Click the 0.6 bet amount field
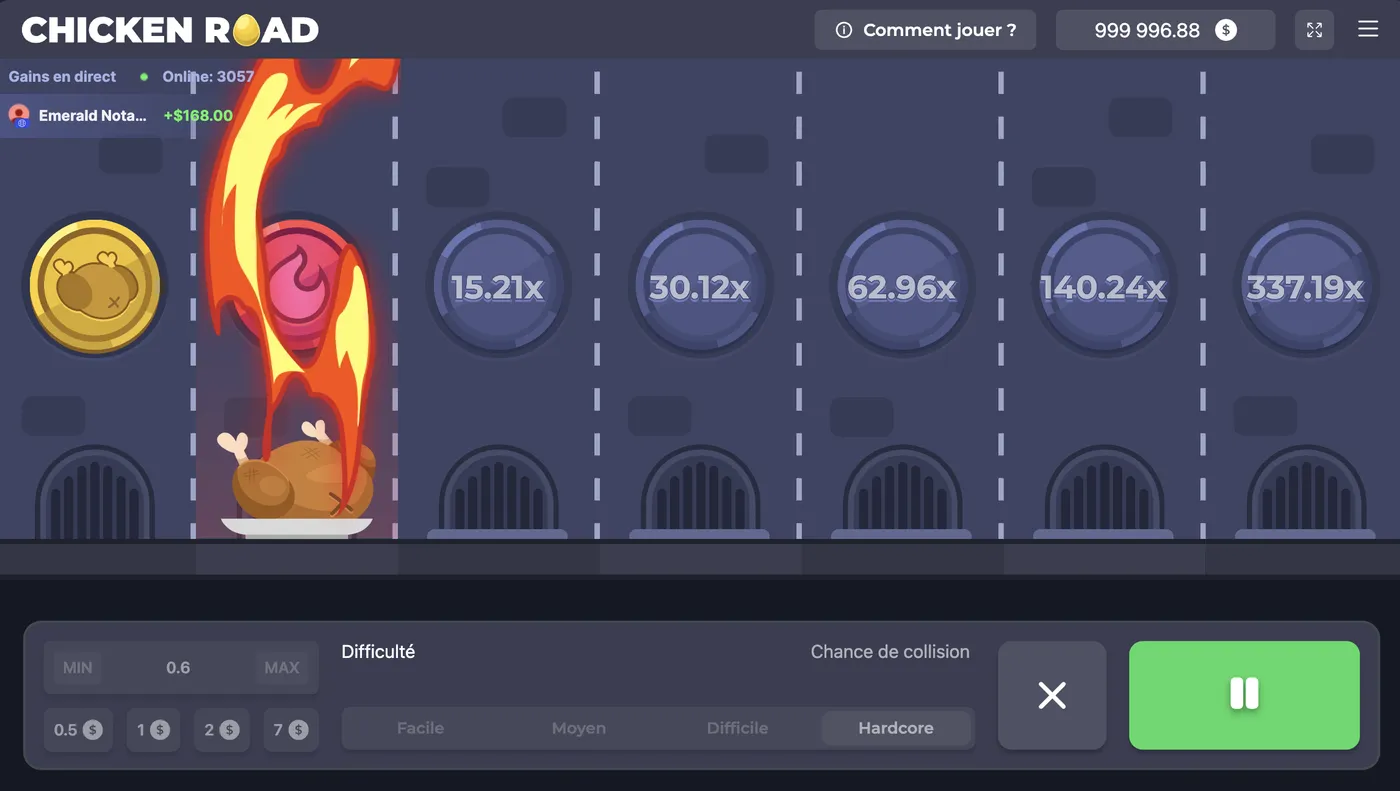The width and height of the screenshot is (1400, 791). (180, 667)
